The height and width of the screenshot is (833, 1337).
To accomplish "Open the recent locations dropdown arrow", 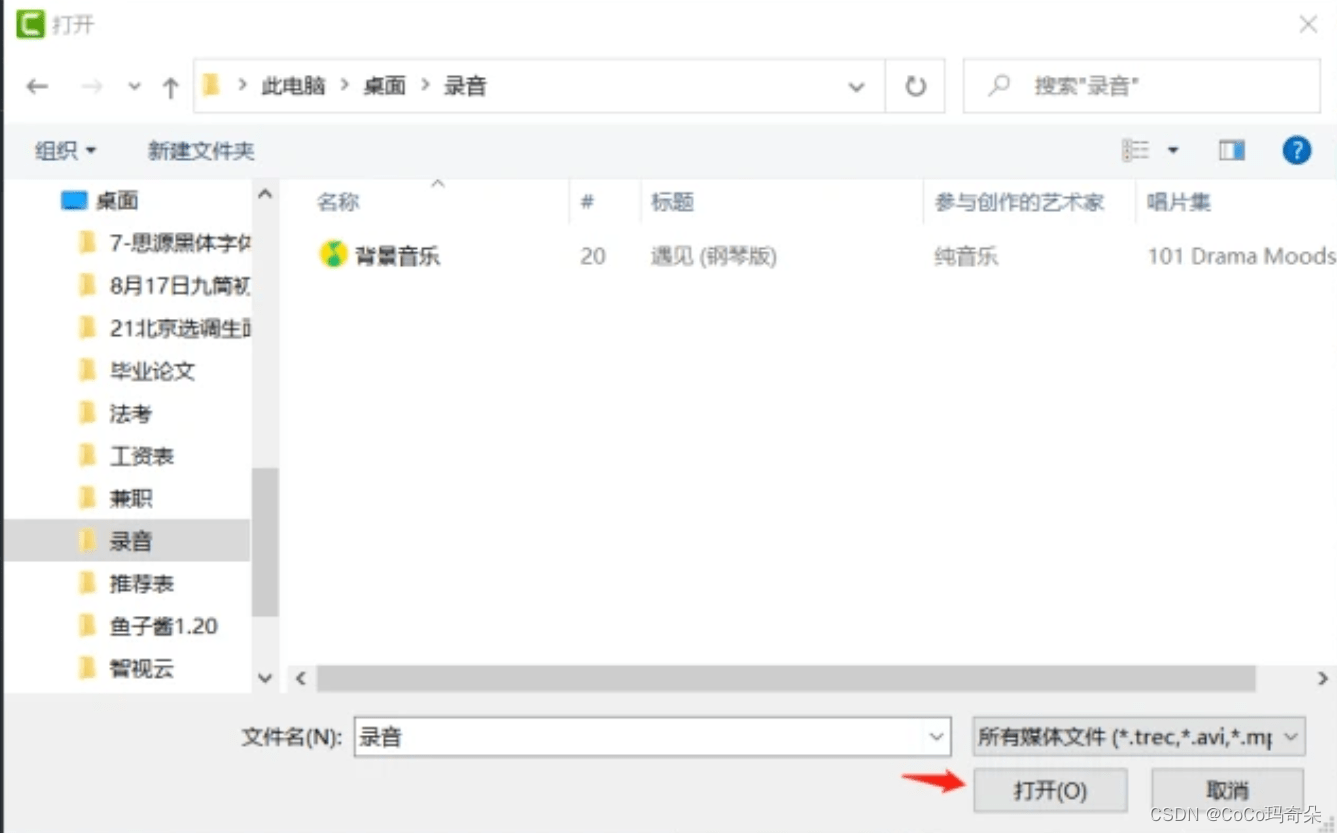I will click(134, 87).
